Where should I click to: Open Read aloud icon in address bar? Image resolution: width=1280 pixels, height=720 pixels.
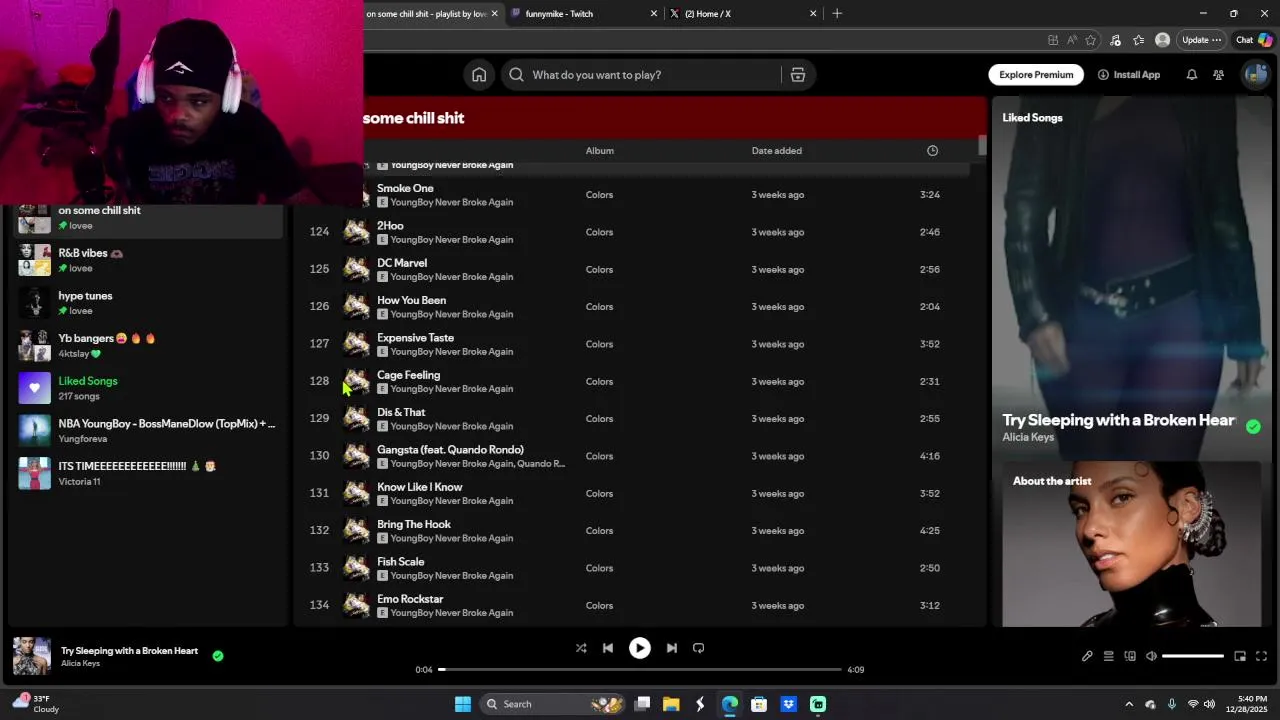pyautogui.click(x=1071, y=40)
